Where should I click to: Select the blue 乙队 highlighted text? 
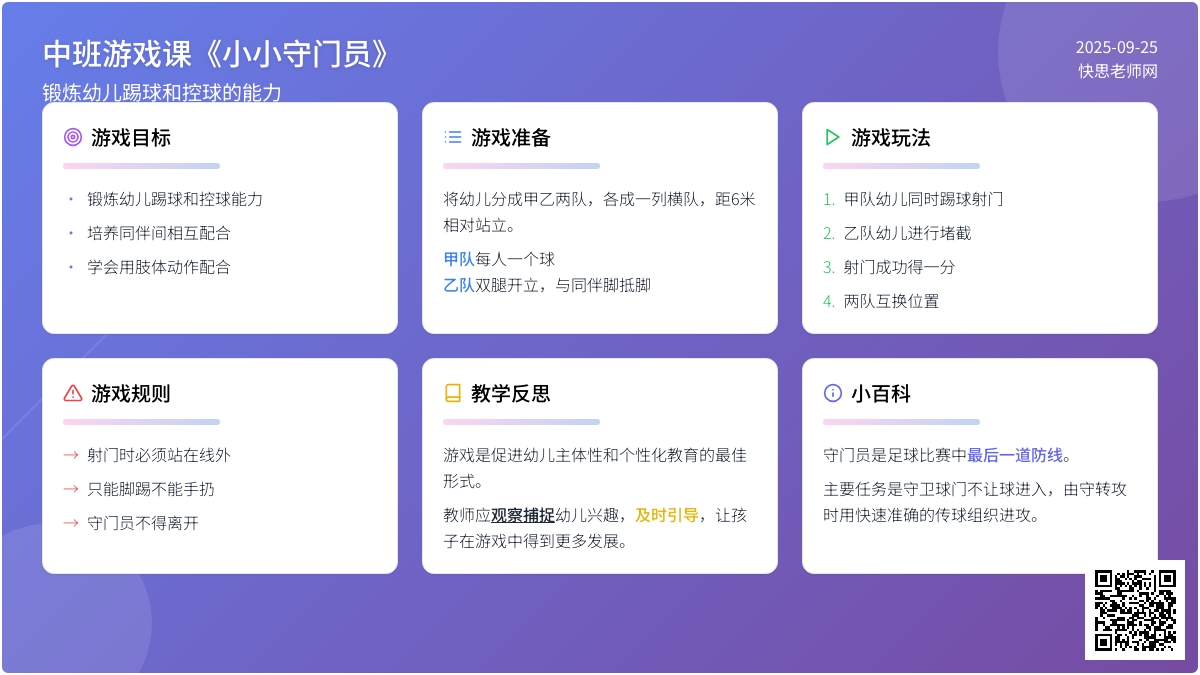(459, 285)
